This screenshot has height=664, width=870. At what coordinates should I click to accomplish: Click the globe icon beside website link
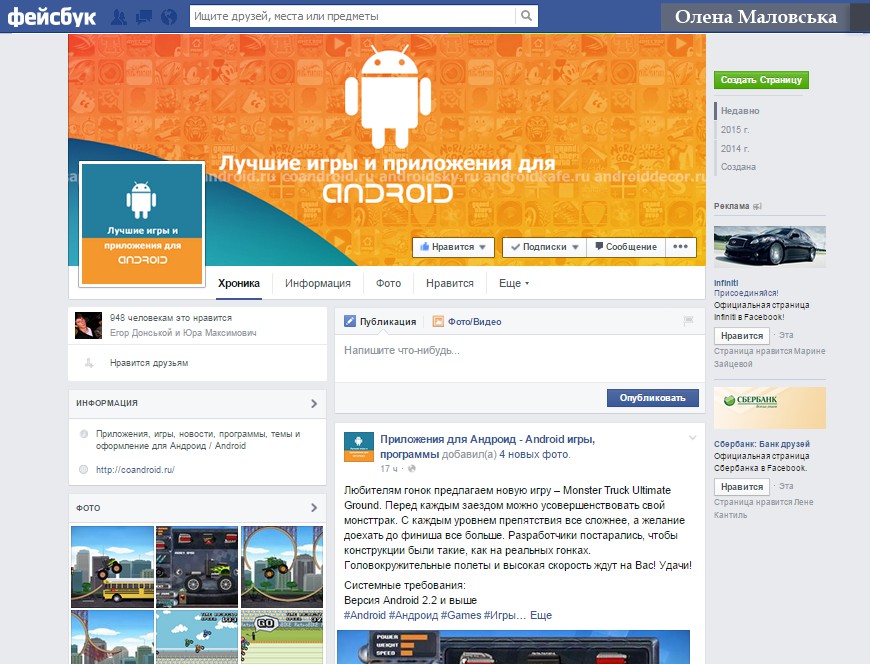(84, 469)
